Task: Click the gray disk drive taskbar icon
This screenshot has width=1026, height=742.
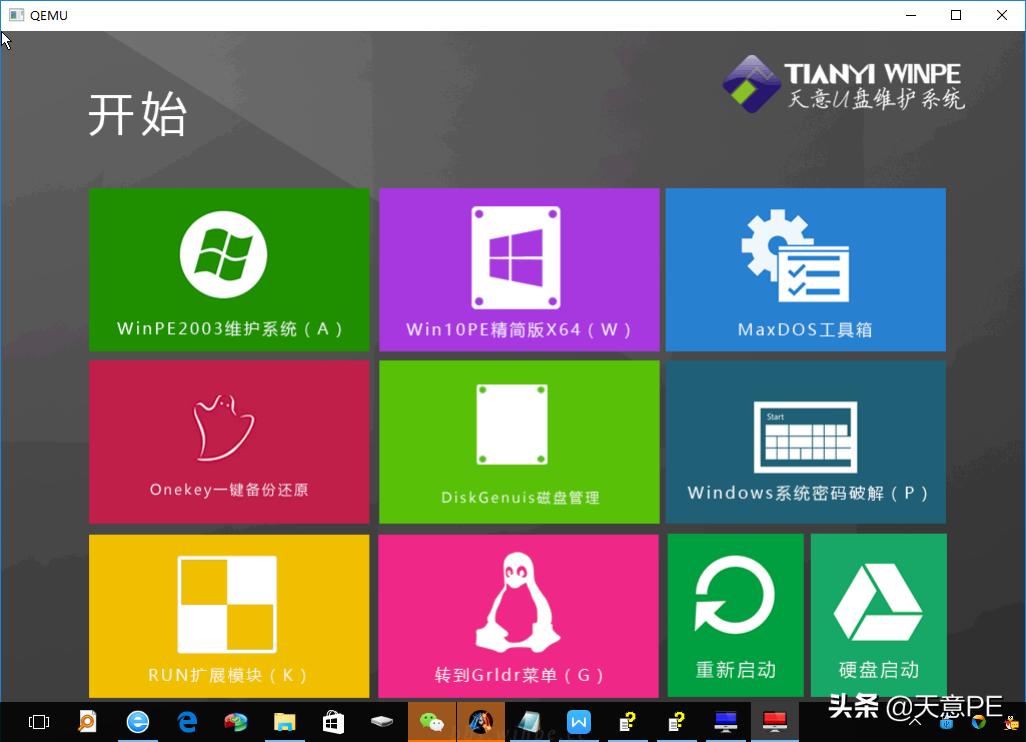Action: coord(382,722)
